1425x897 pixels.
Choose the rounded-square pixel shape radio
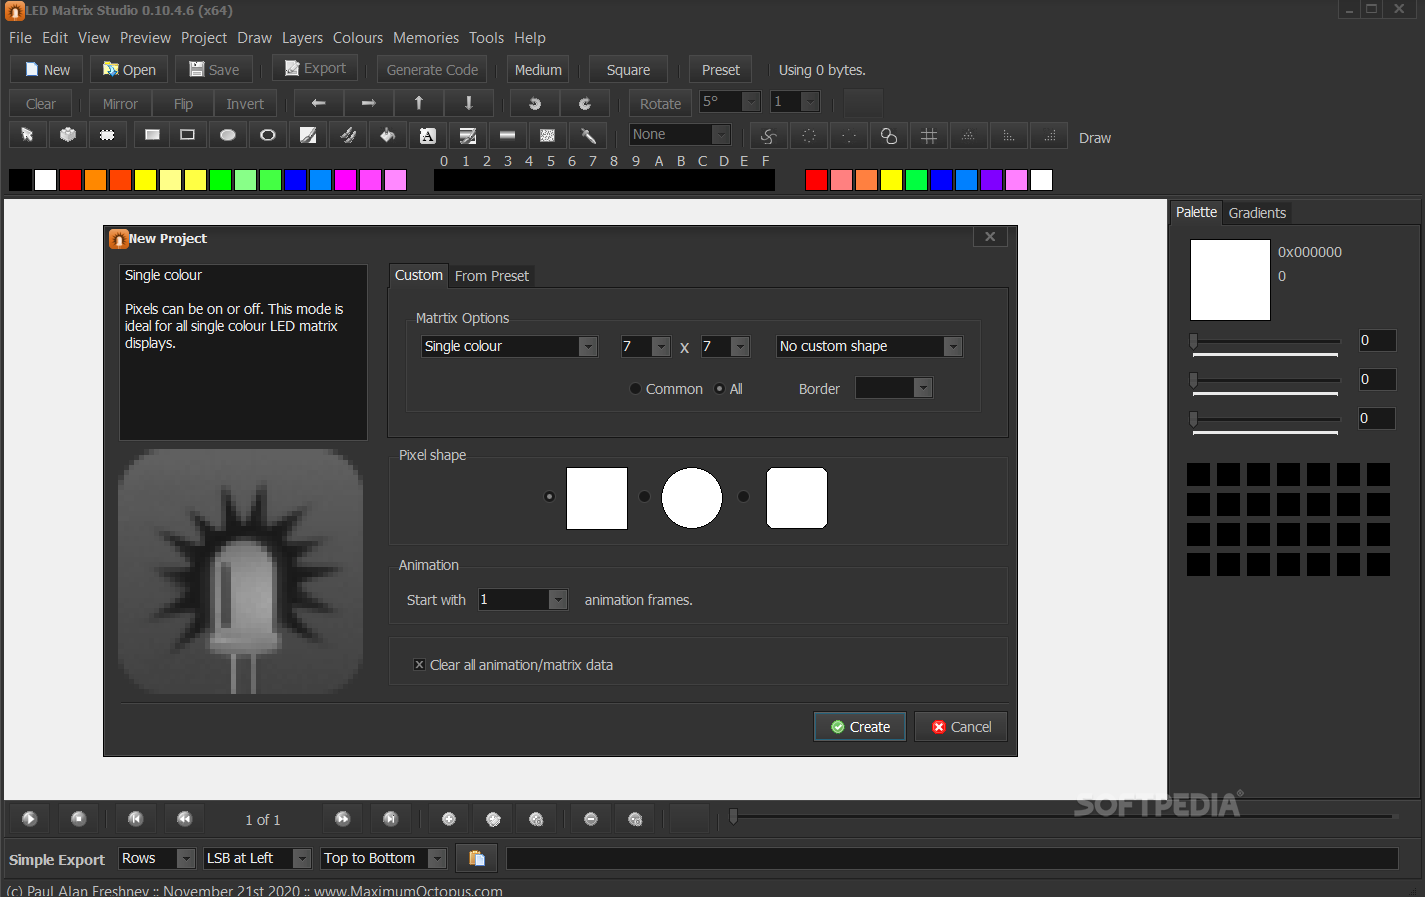click(743, 496)
